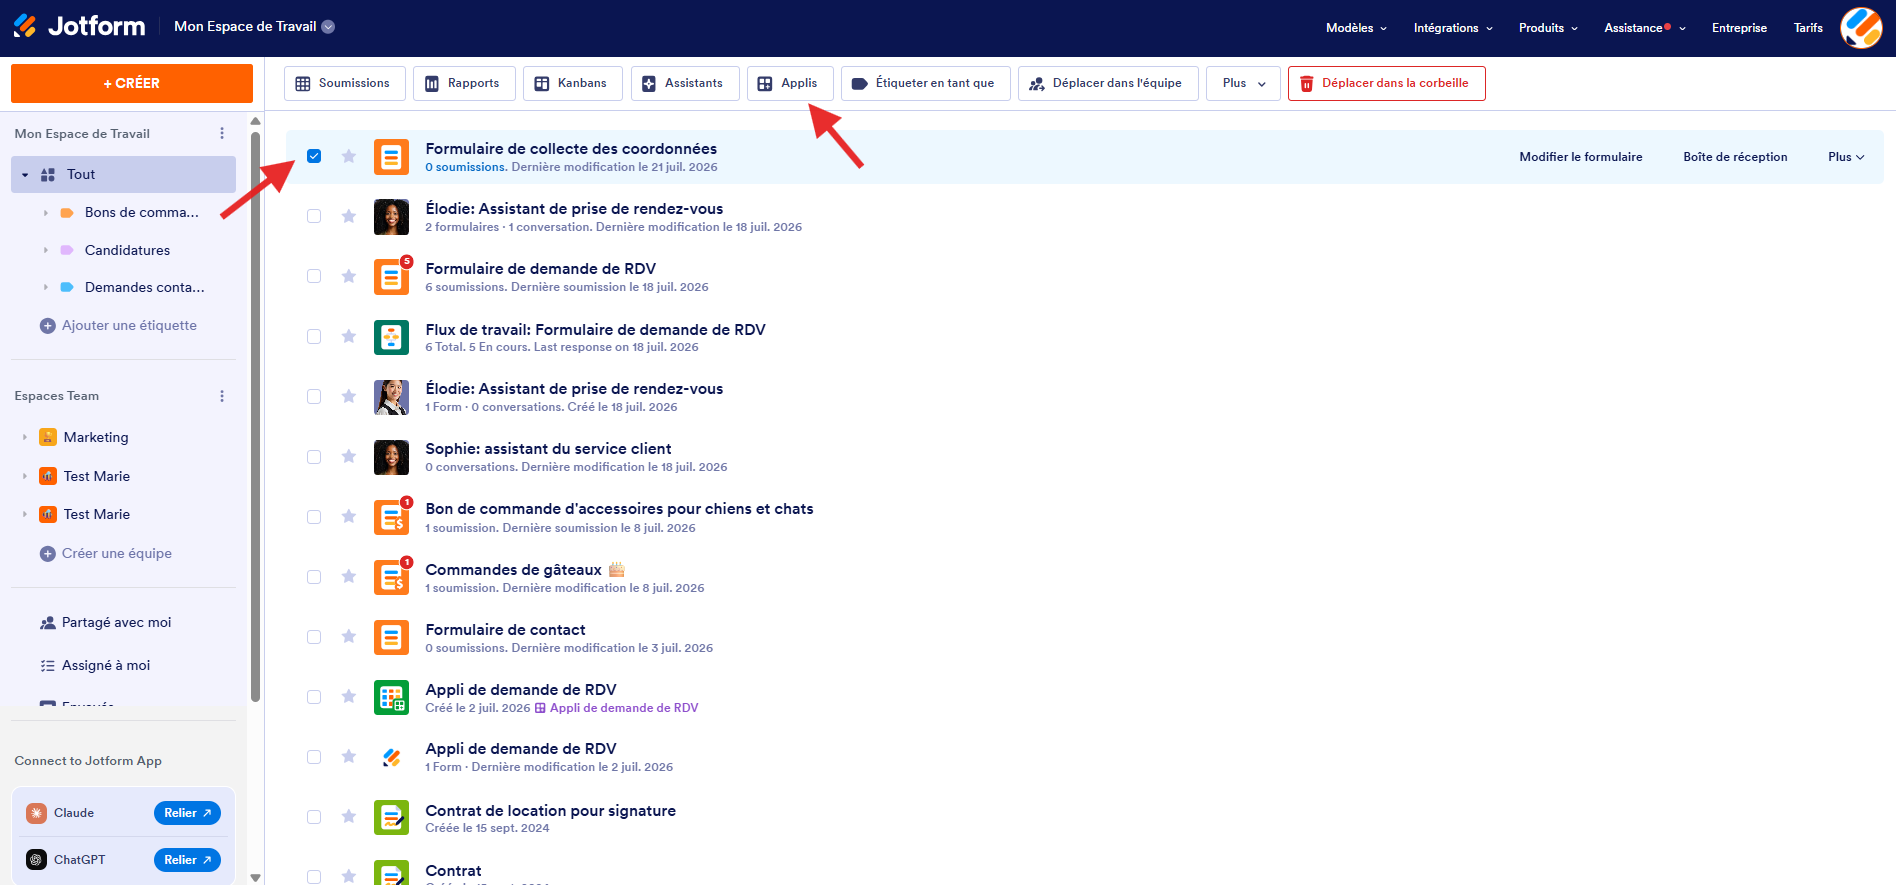Open the Bon de commande payment form icon
Image resolution: width=1896 pixels, height=885 pixels.
[x=391, y=517]
